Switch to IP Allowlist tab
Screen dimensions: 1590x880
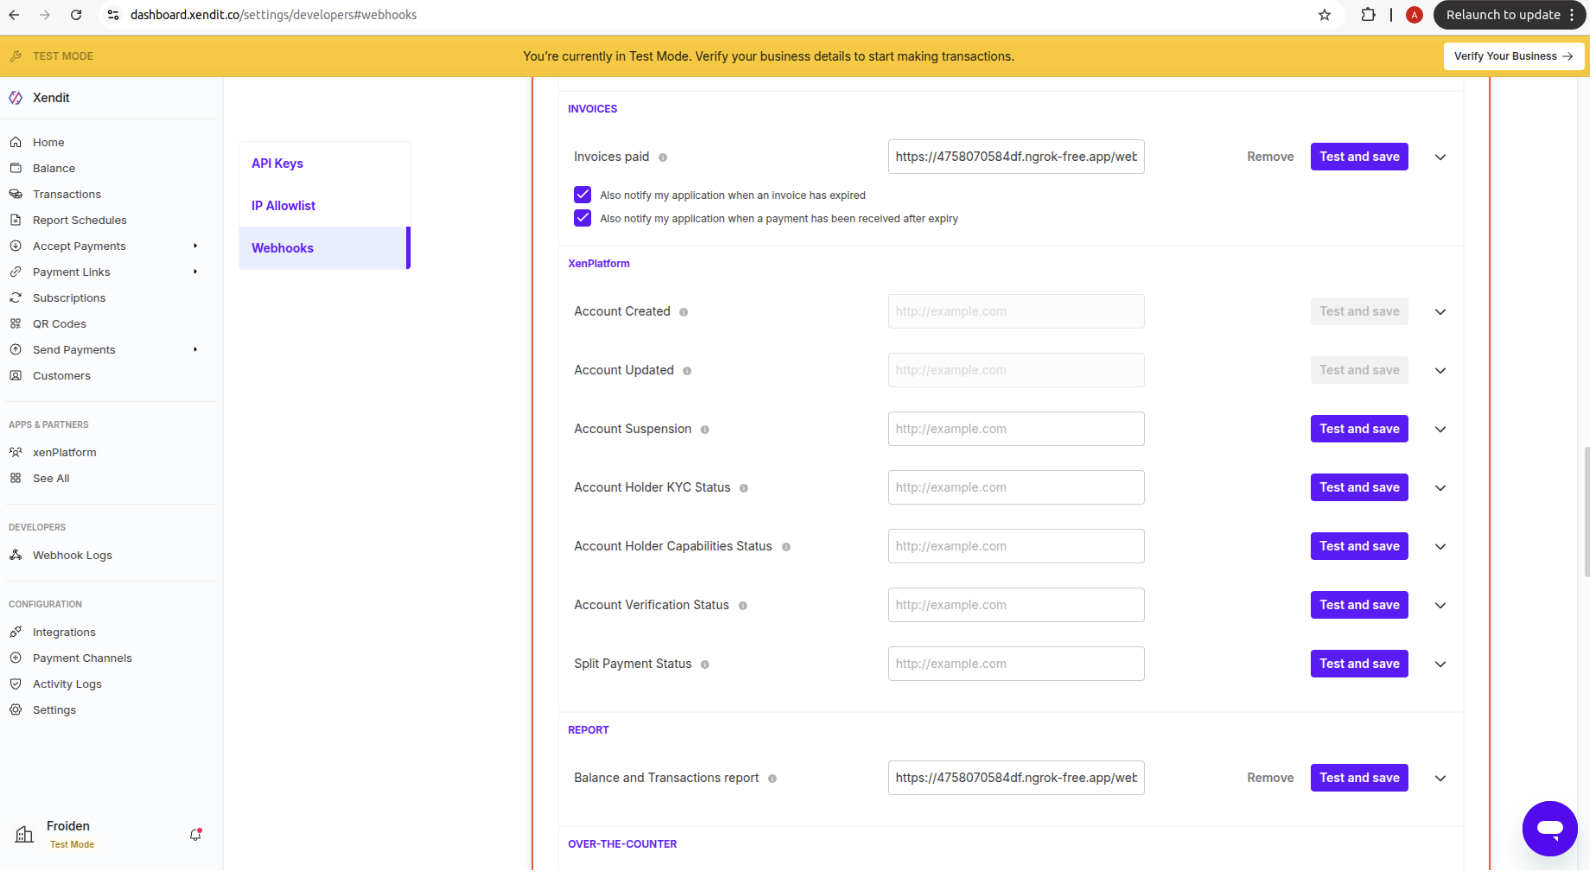(324, 206)
